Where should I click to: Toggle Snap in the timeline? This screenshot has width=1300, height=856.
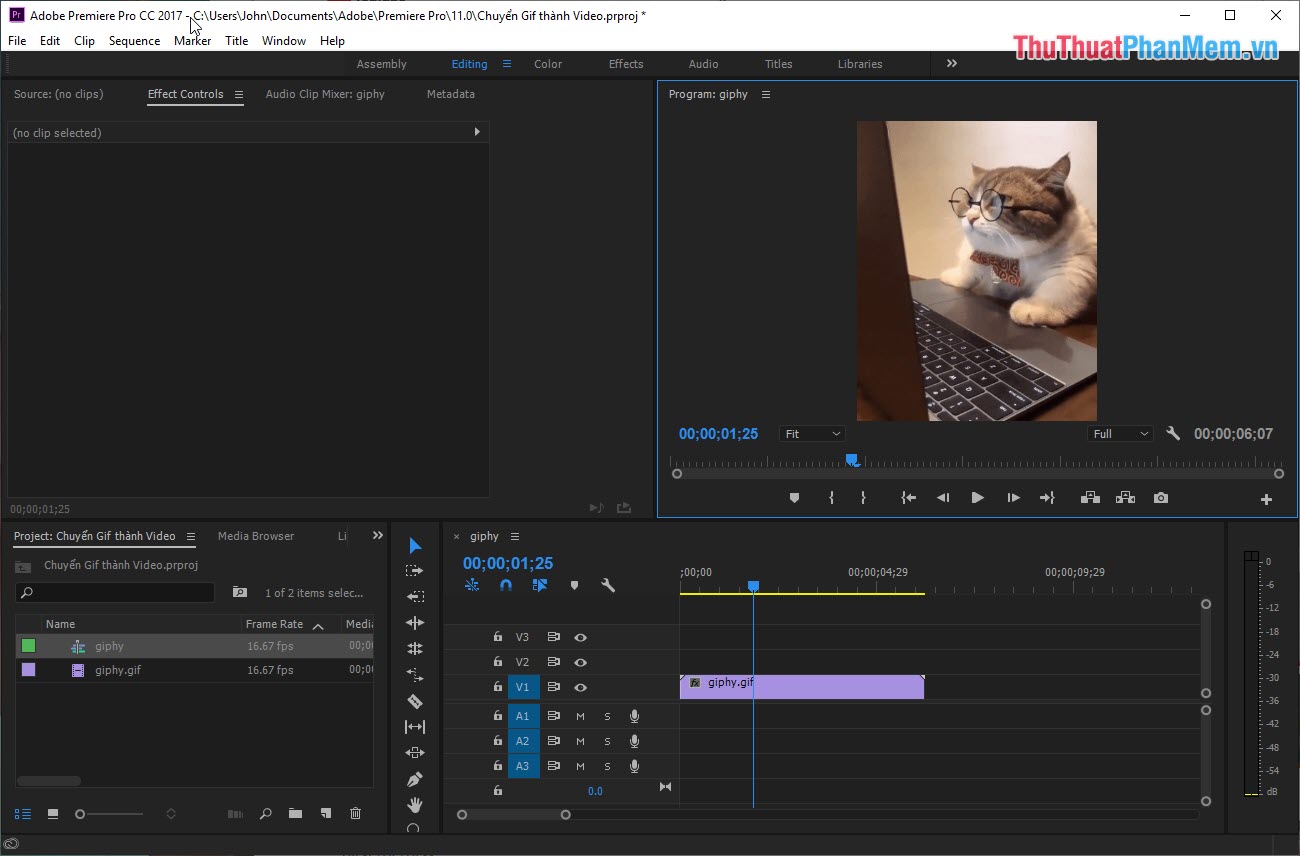(x=506, y=585)
